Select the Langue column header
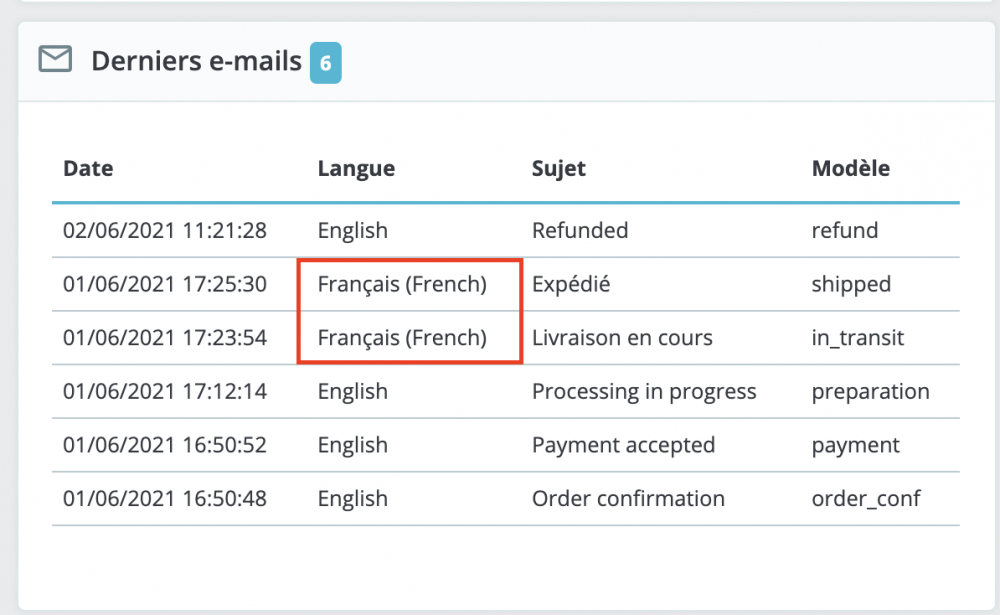 pos(356,169)
